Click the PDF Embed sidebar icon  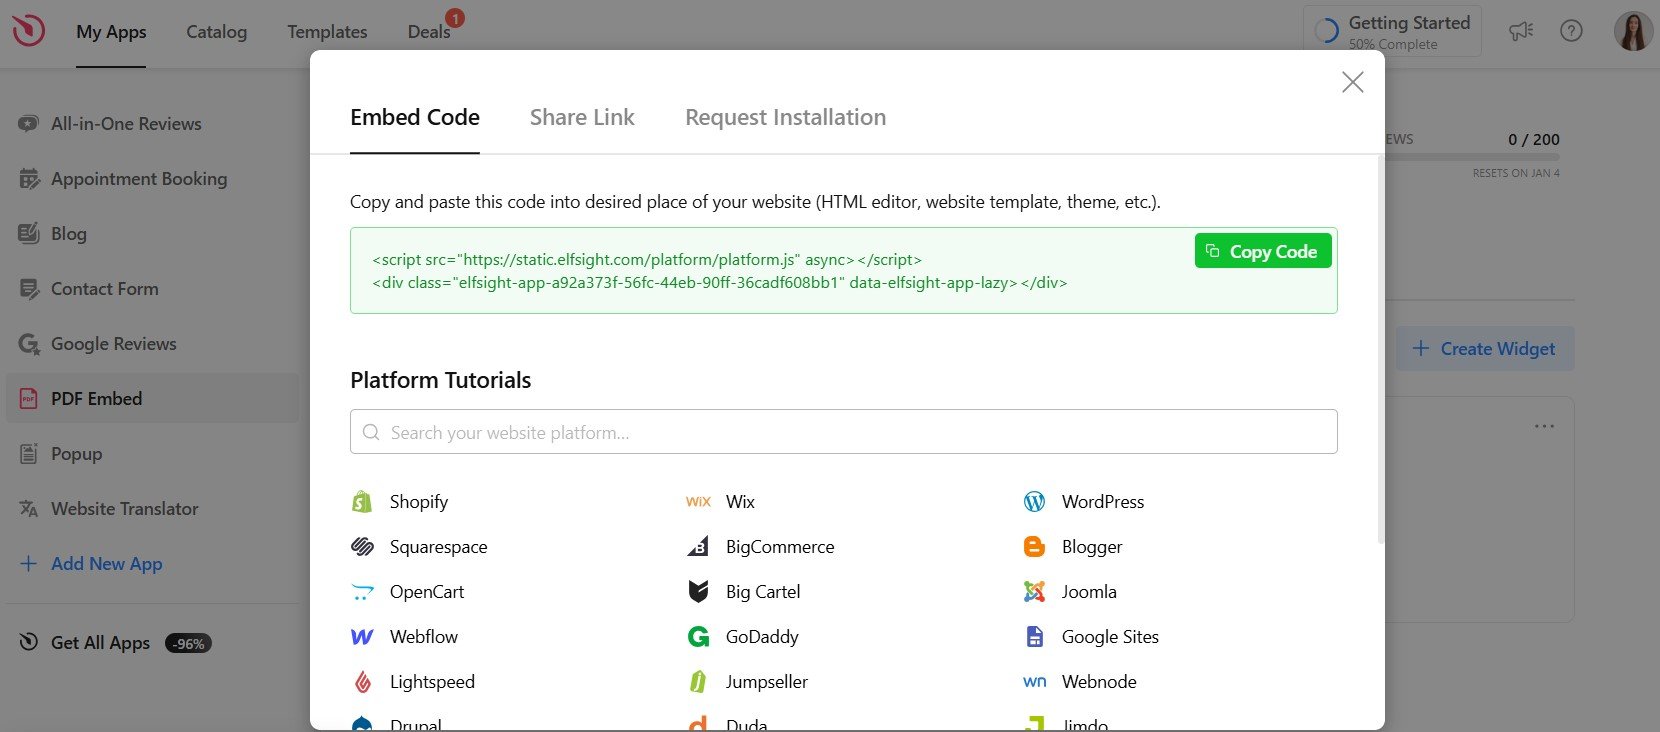pos(29,399)
